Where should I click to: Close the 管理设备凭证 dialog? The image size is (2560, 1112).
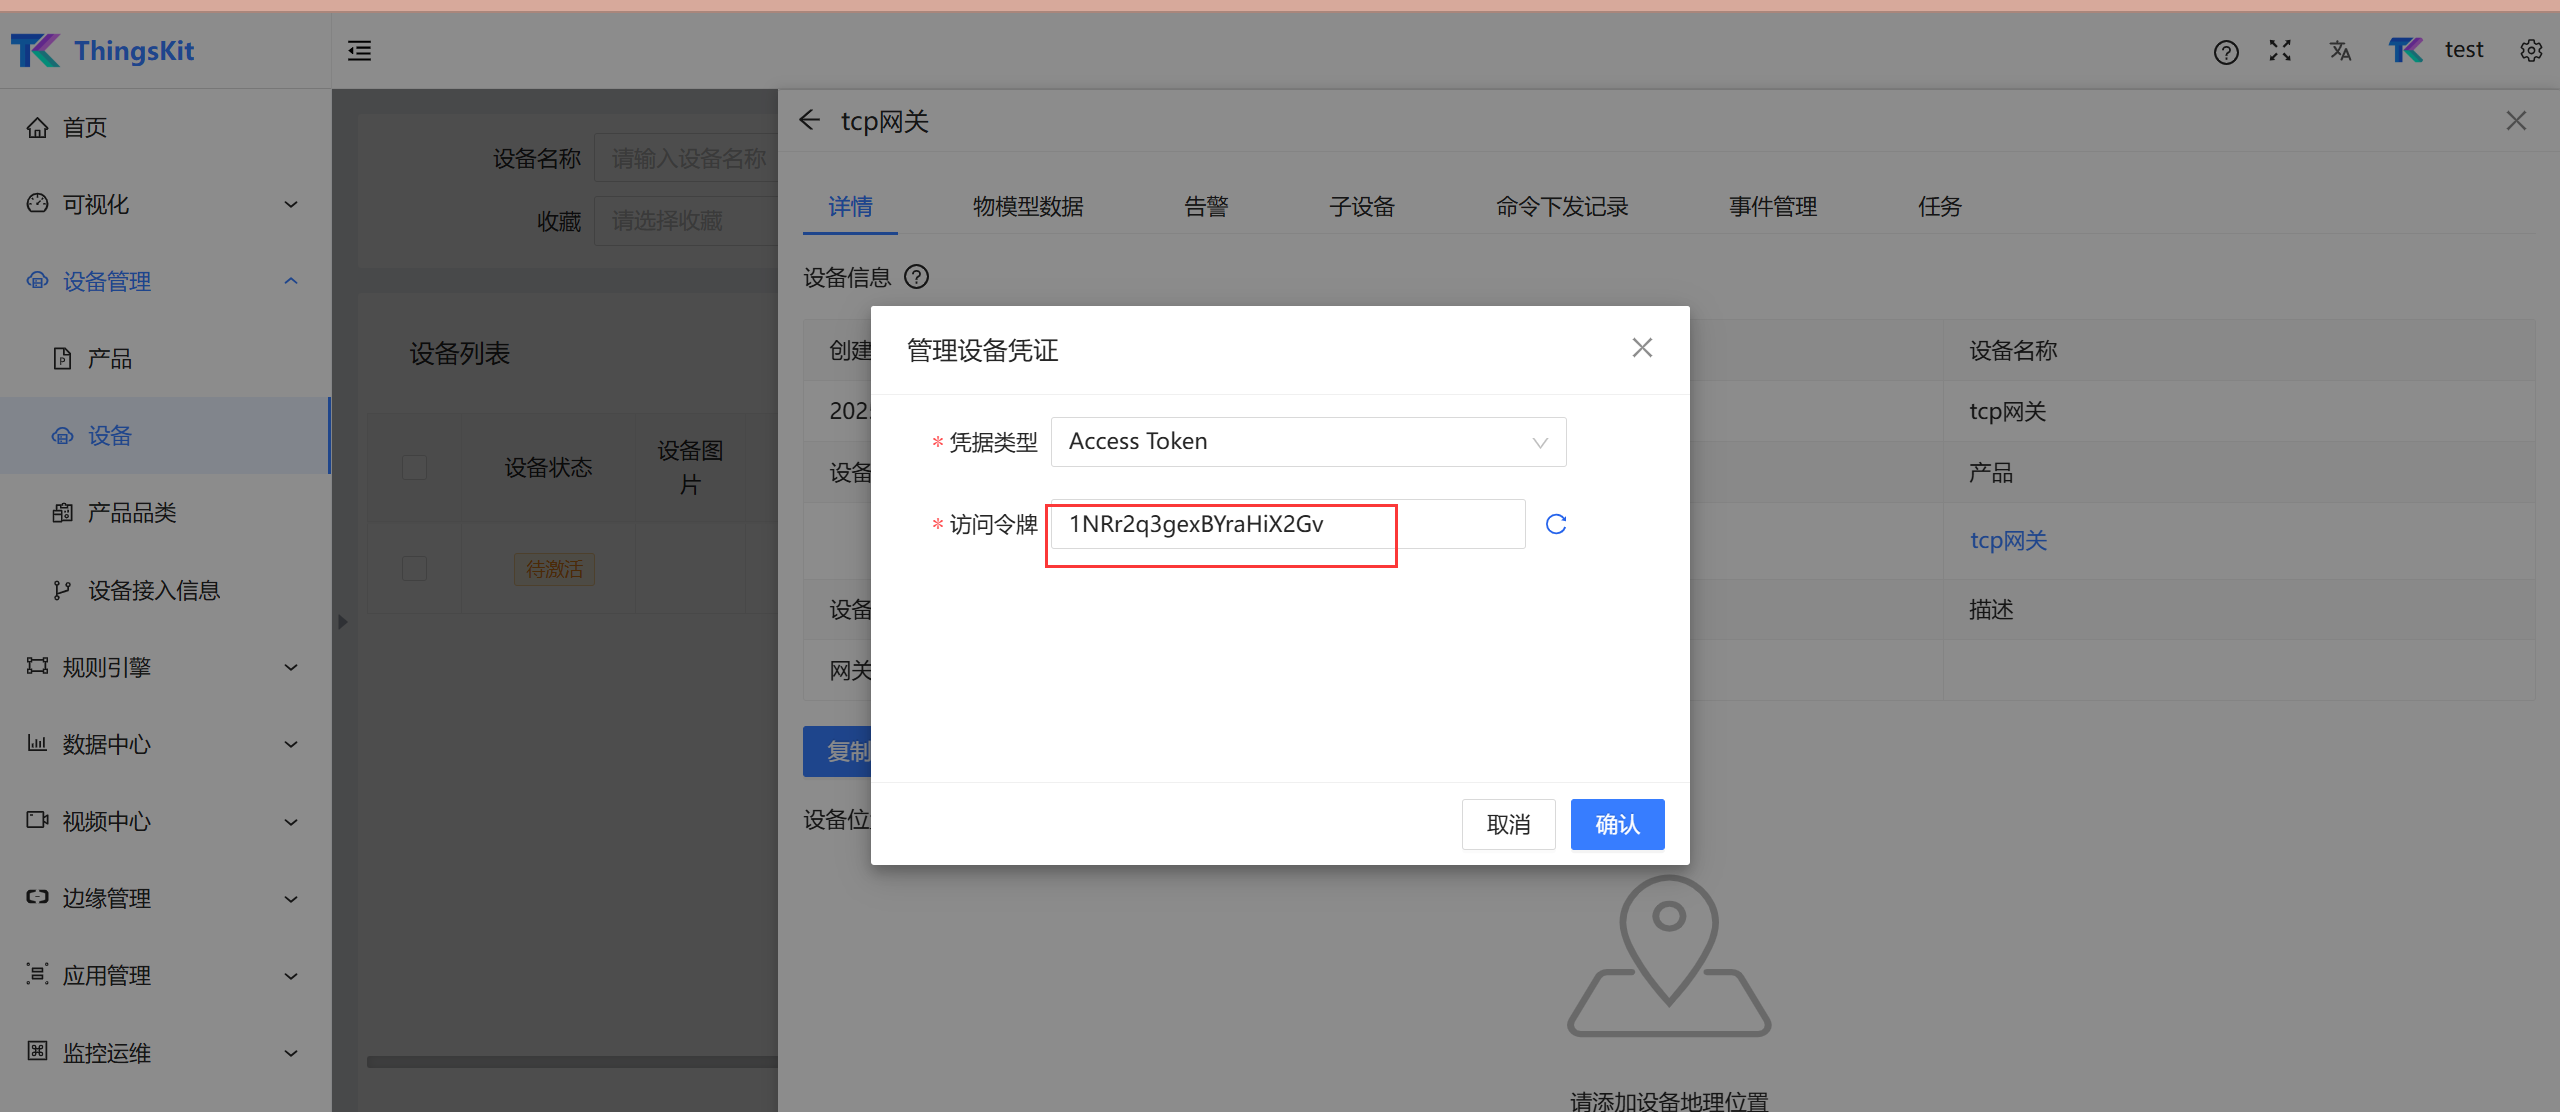(1641, 348)
